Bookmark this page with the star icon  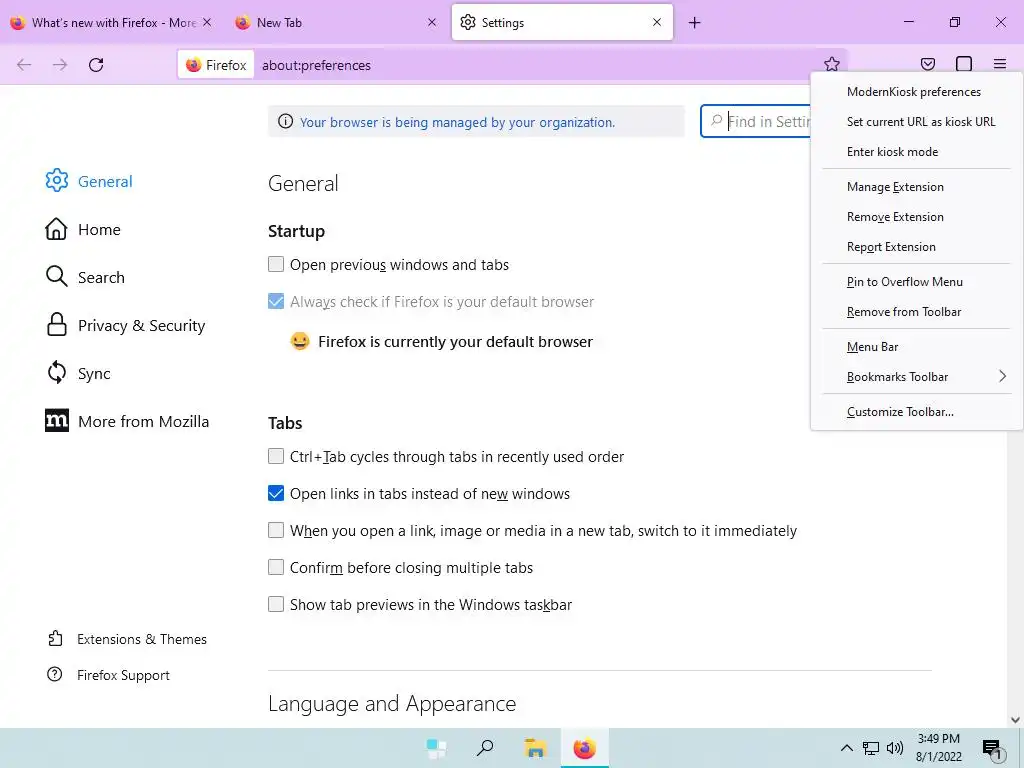point(831,64)
